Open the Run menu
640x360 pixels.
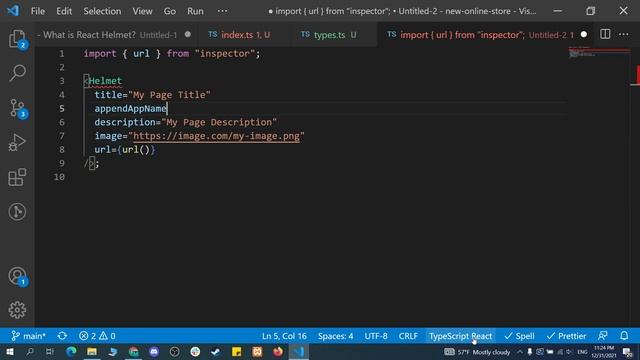pyautogui.click(x=195, y=11)
